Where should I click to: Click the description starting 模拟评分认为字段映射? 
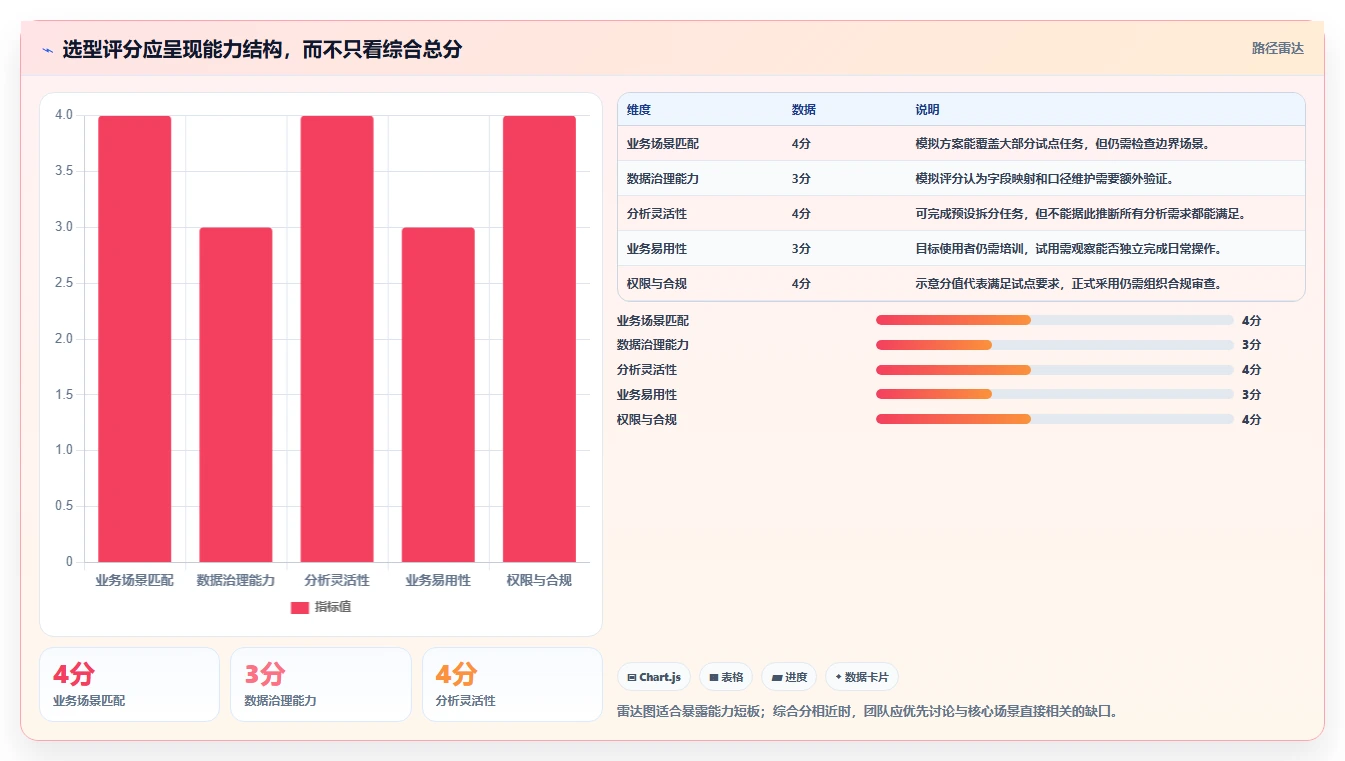[x=1044, y=179]
